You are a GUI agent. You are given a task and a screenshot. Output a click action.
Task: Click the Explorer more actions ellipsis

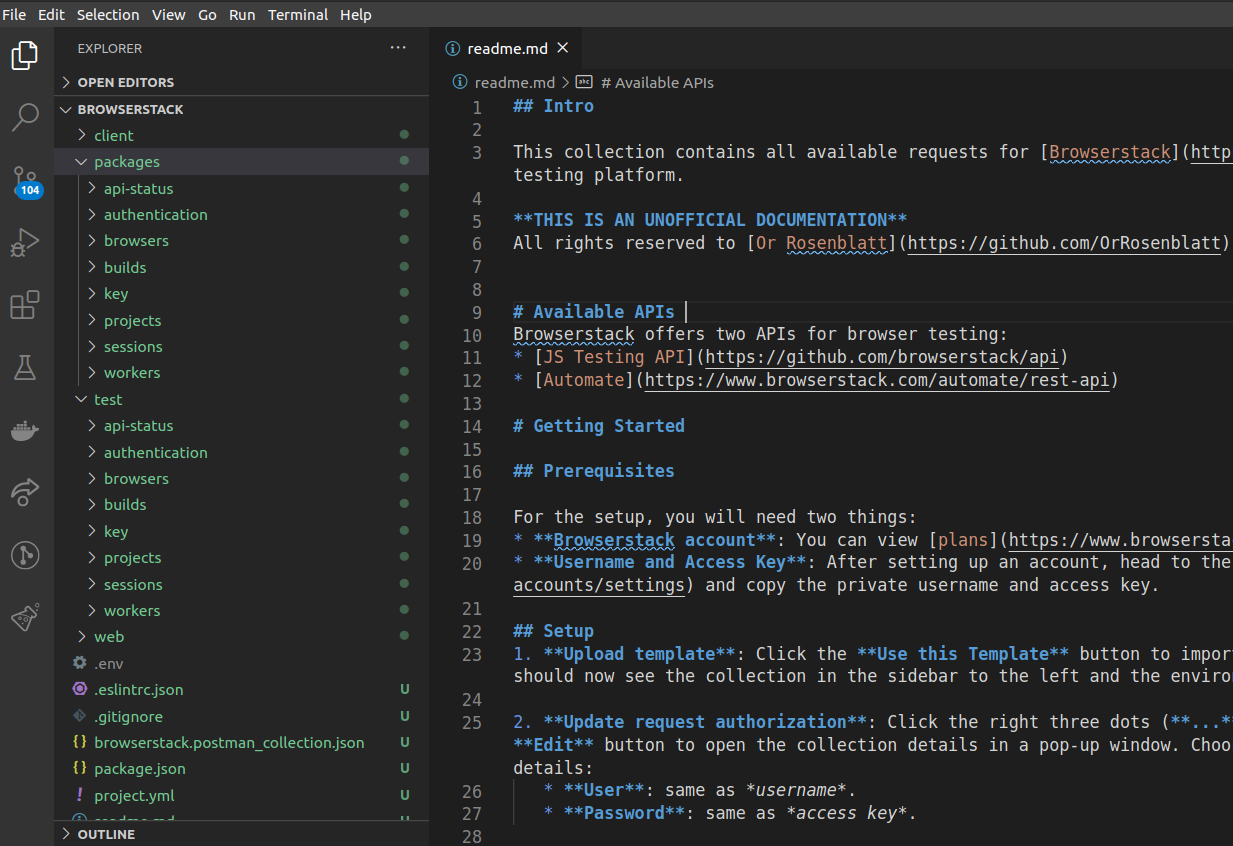[398, 48]
